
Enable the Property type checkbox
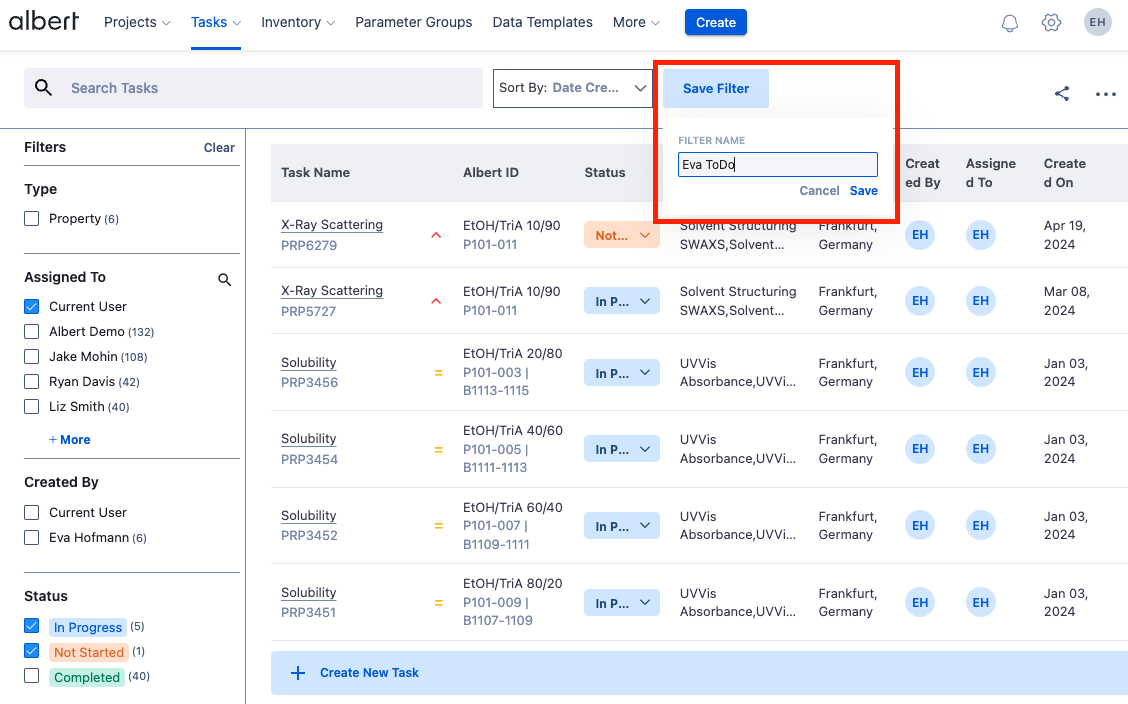pyautogui.click(x=32, y=219)
